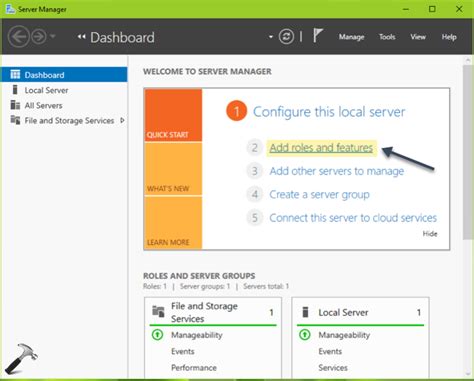474x381 pixels.
Task: Click the Server Manager title bar icon
Action: click(10, 9)
